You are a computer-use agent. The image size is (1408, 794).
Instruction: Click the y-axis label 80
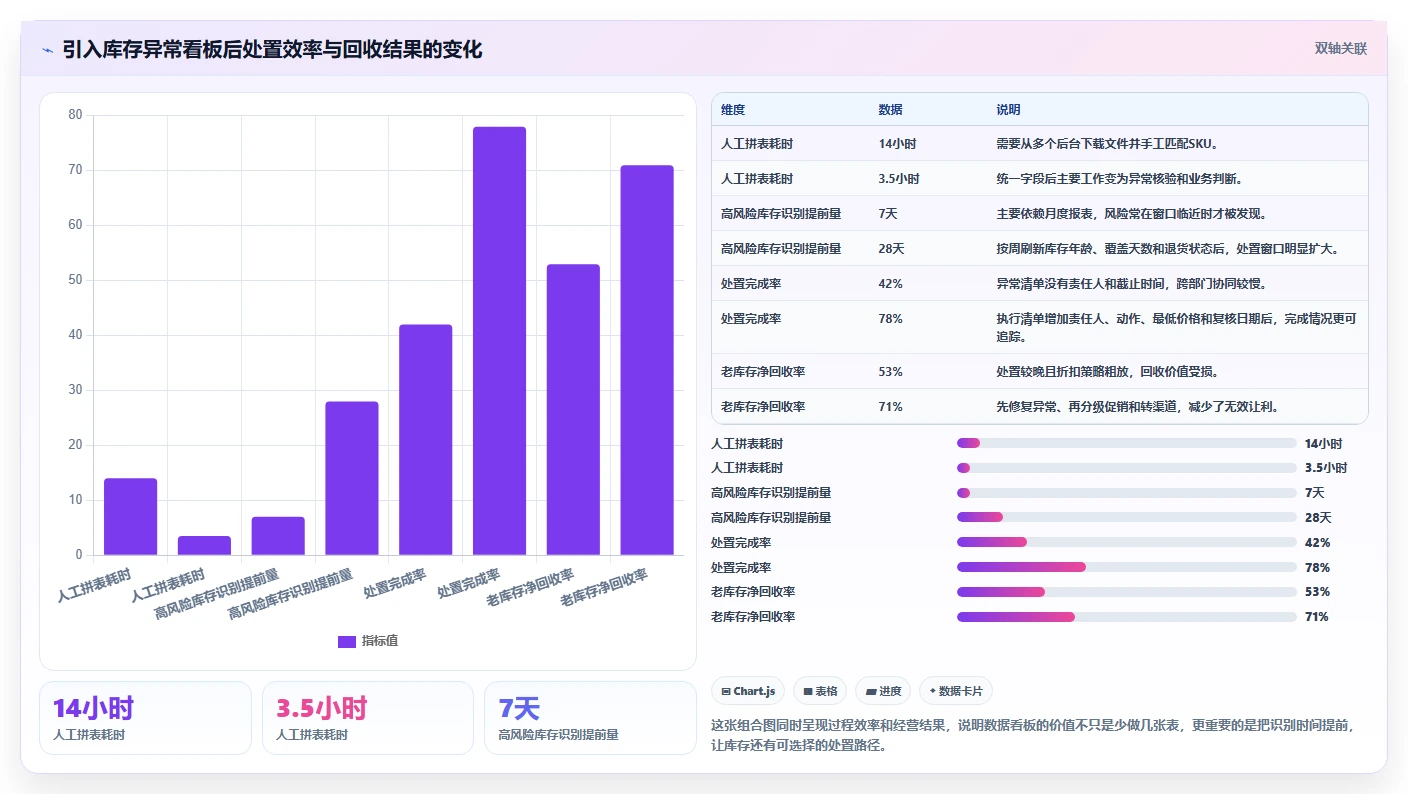click(75, 115)
